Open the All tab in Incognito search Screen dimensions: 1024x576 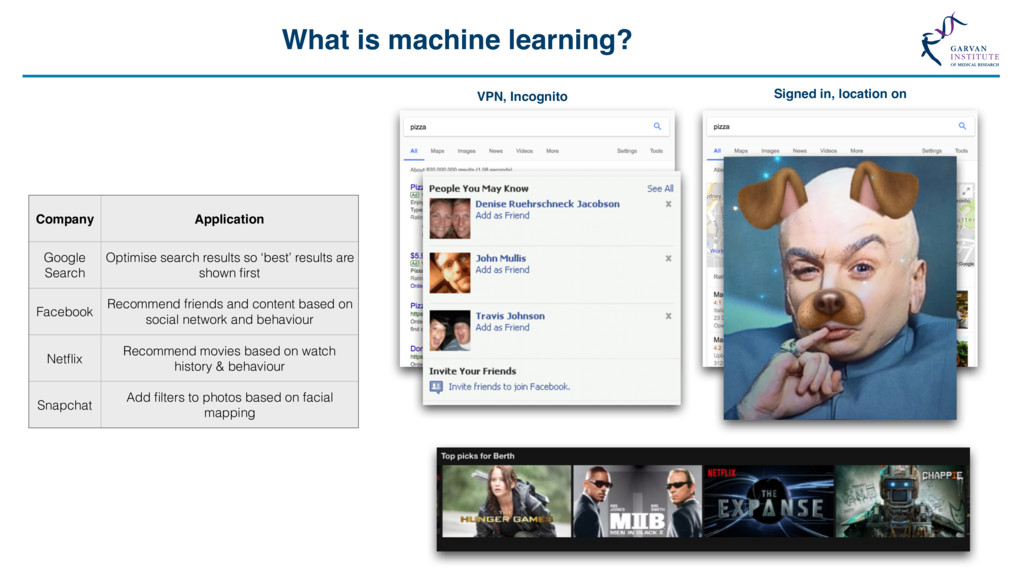coord(413,151)
